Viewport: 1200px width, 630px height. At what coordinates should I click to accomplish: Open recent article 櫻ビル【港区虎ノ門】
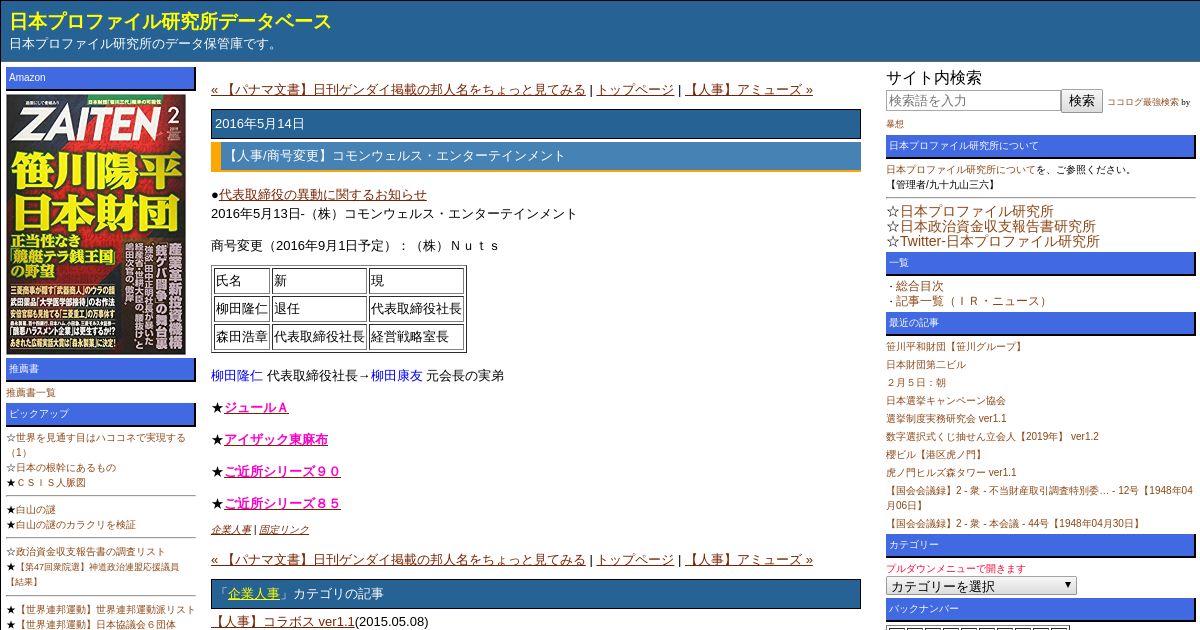(x=935, y=454)
